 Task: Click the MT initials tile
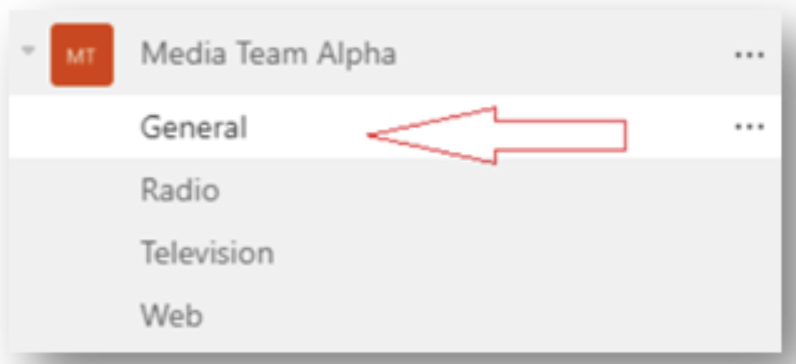pyautogui.click(x=82, y=55)
